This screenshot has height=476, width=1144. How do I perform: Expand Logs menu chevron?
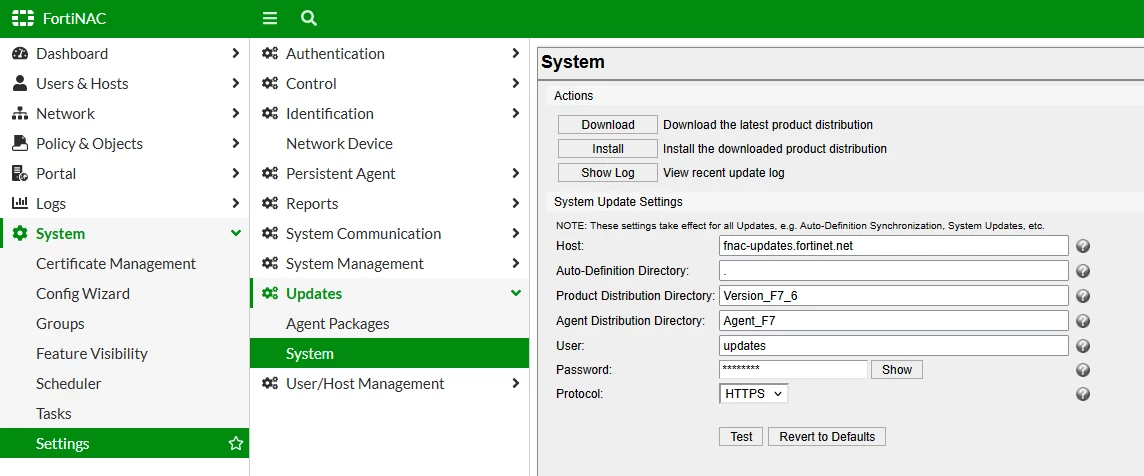click(x=235, y=203)
